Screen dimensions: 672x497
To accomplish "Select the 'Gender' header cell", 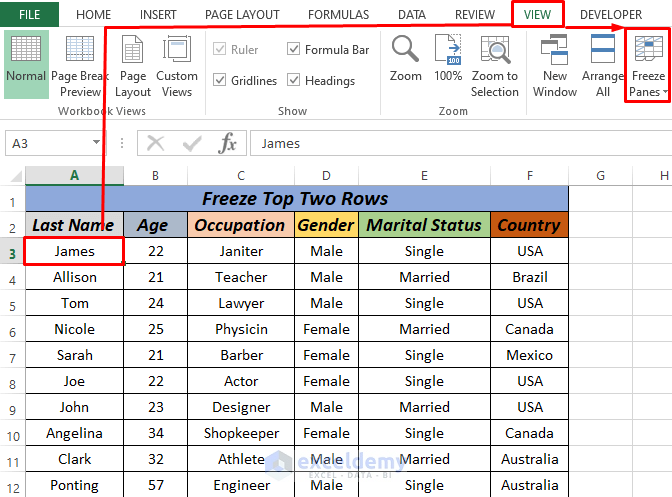I will [326, 225].
